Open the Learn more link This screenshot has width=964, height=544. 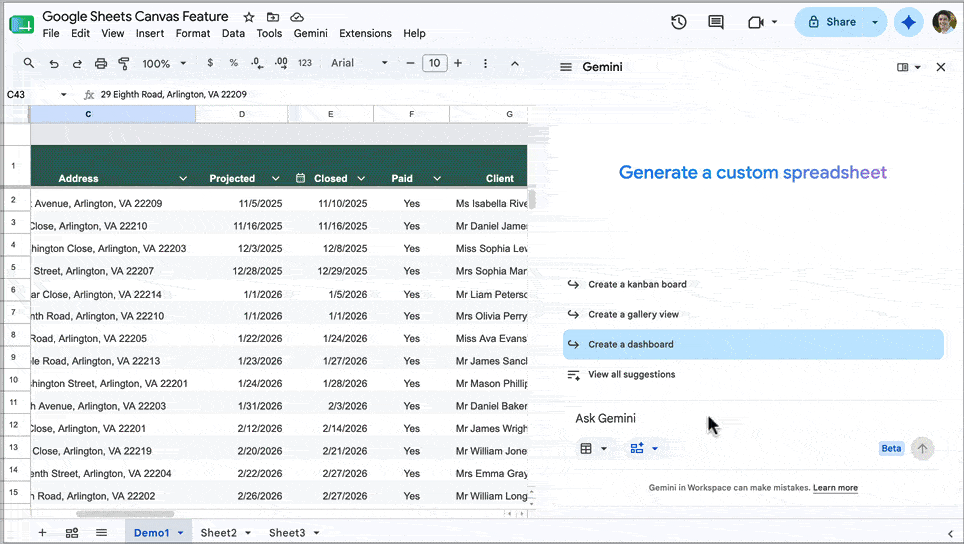(835, 488)
